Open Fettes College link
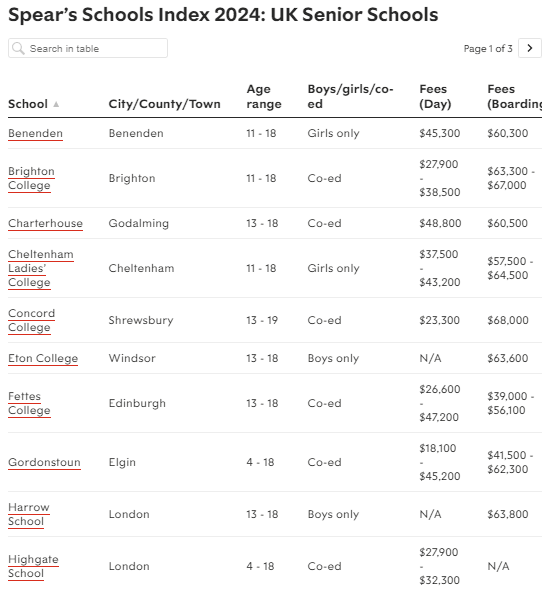The image size is (549, 592). click(x=29, y=403)
